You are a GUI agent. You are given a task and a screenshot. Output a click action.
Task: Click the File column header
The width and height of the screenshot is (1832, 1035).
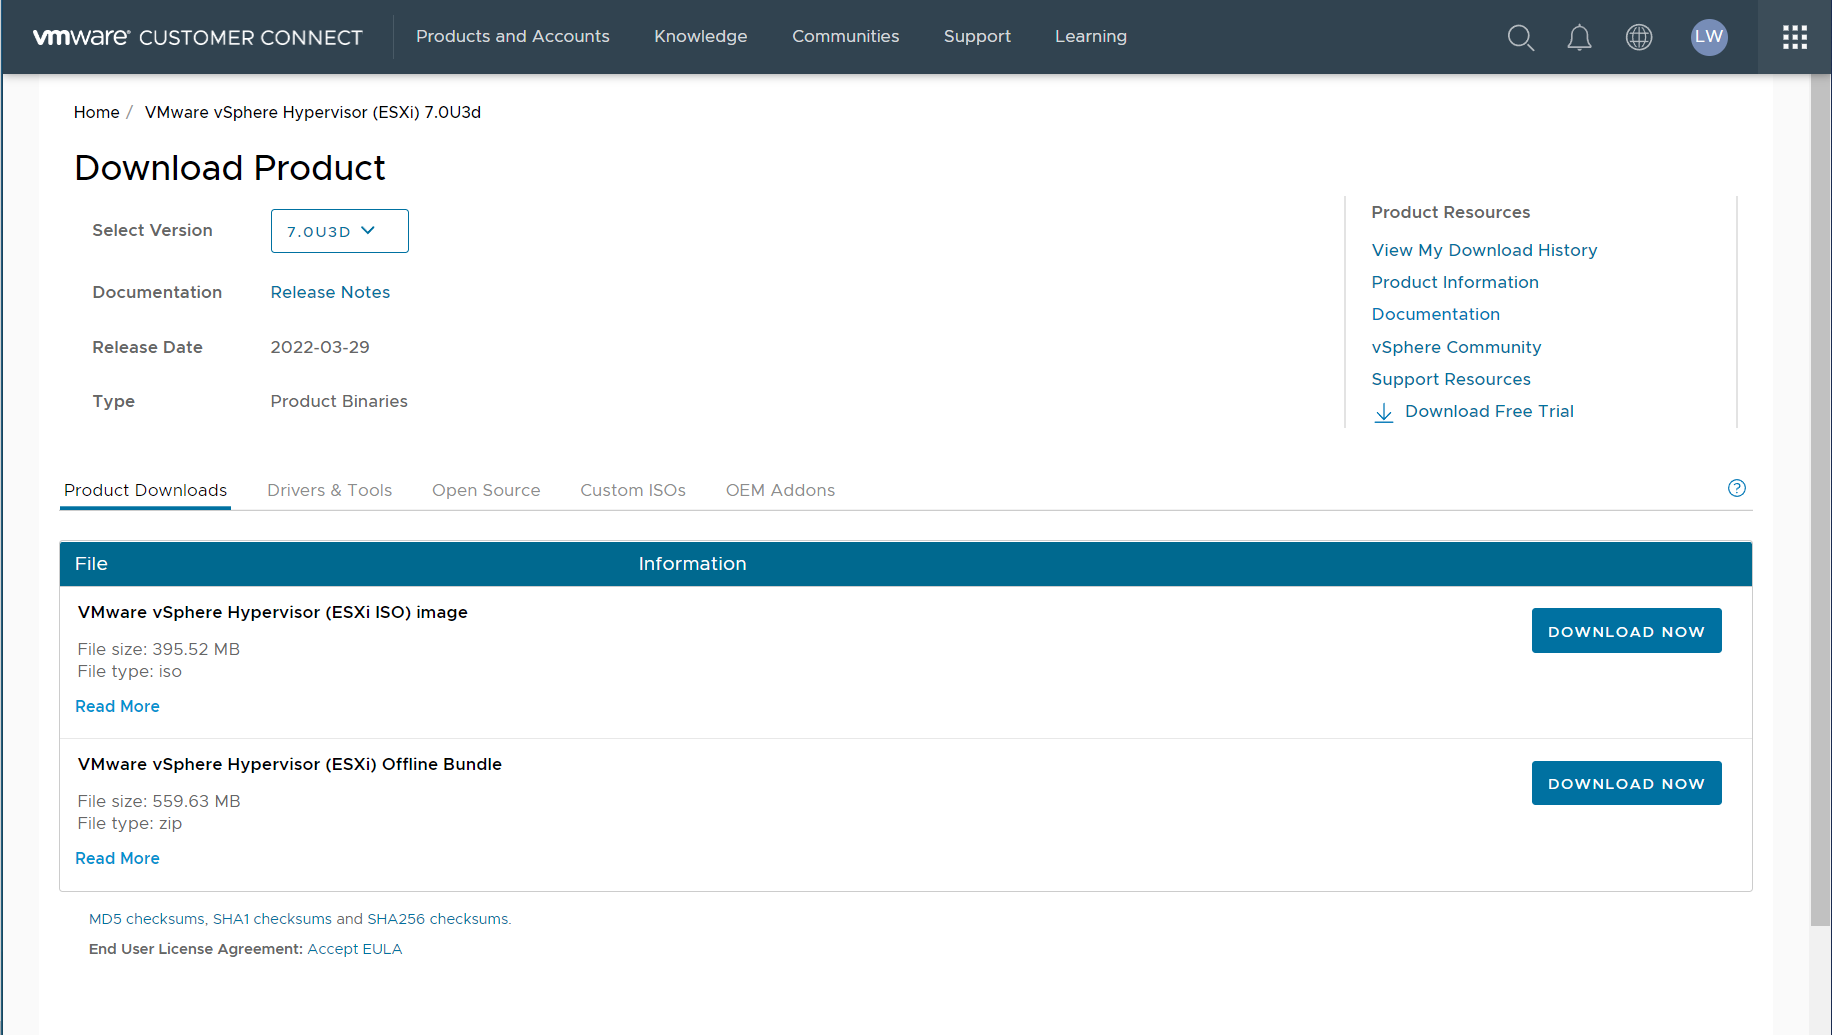(x=91, y=564)
